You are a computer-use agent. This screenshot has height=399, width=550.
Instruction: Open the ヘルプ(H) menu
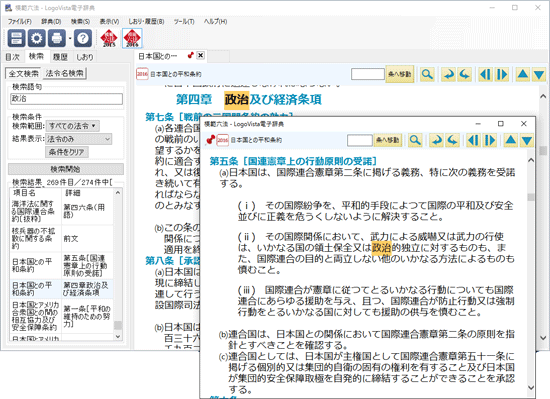tap(215, 21)
